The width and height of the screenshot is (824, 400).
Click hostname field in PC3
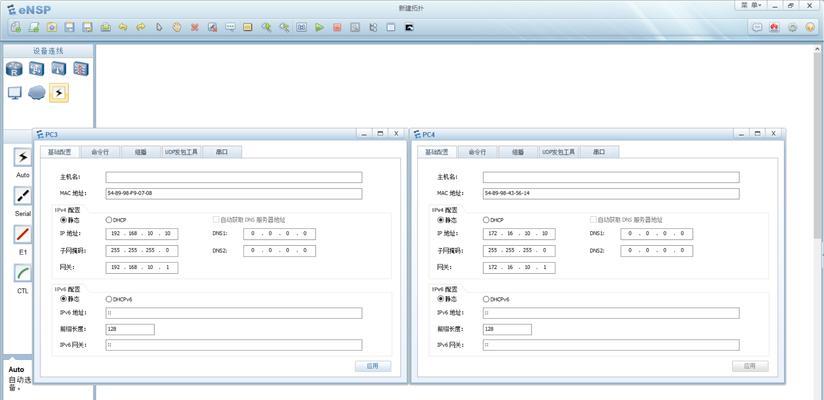tap(234, 177)
